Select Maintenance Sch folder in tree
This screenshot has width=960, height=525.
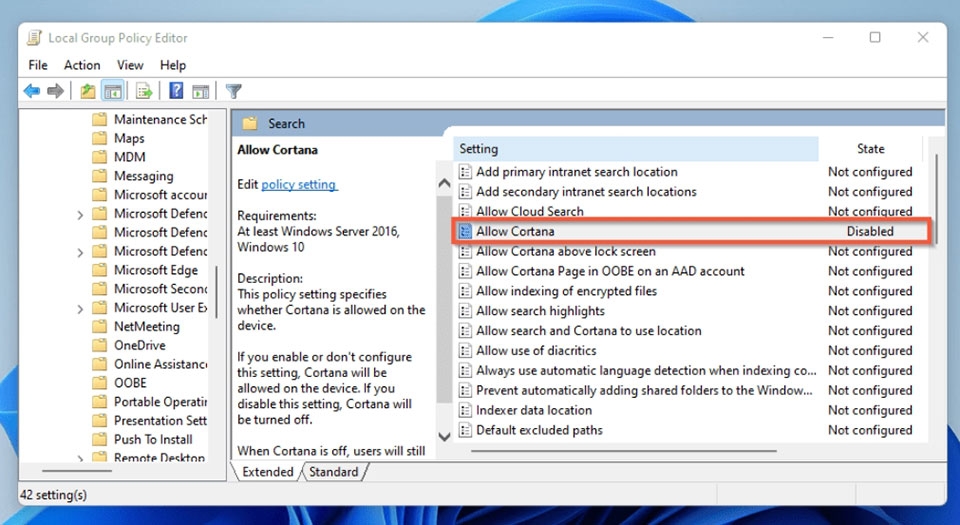(160, 119)
